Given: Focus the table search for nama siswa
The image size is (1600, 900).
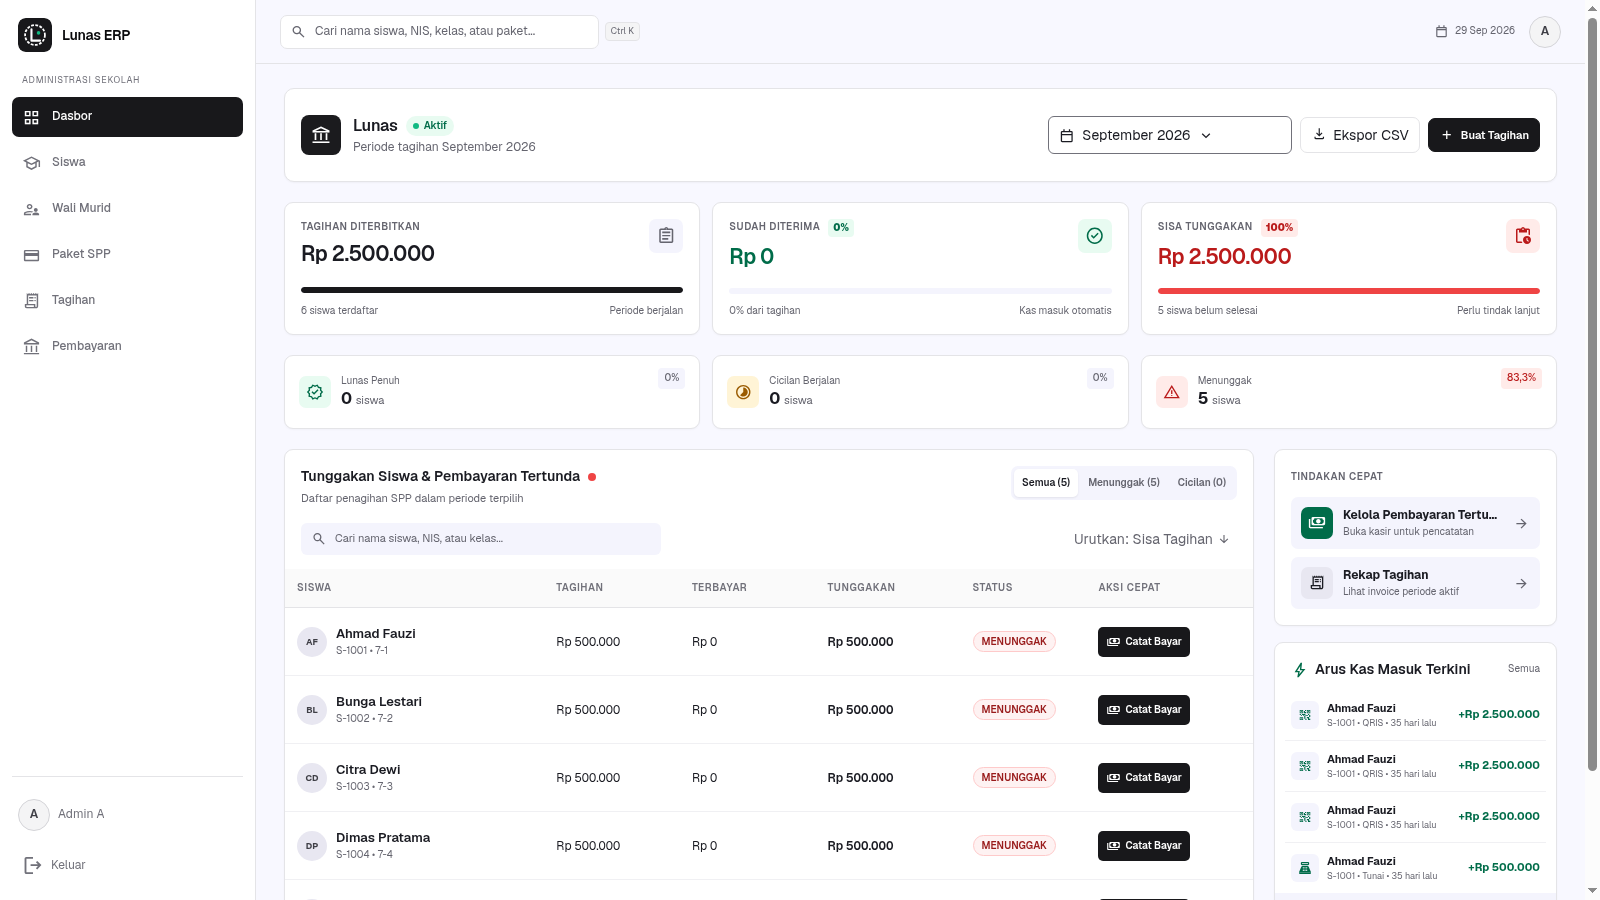Looking at the screenshot, I should tap(481, 539).
